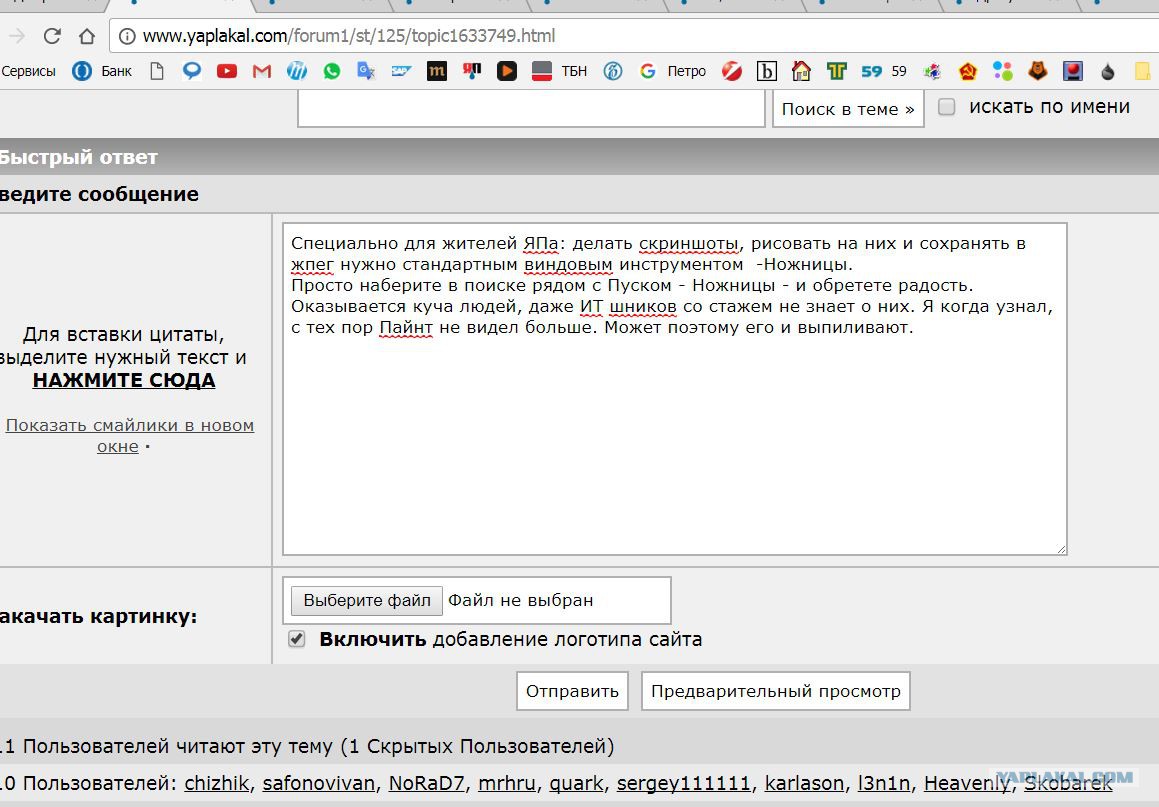
Task: Open the hammer and sickle bookmark icon
Action: click(968, 71)
